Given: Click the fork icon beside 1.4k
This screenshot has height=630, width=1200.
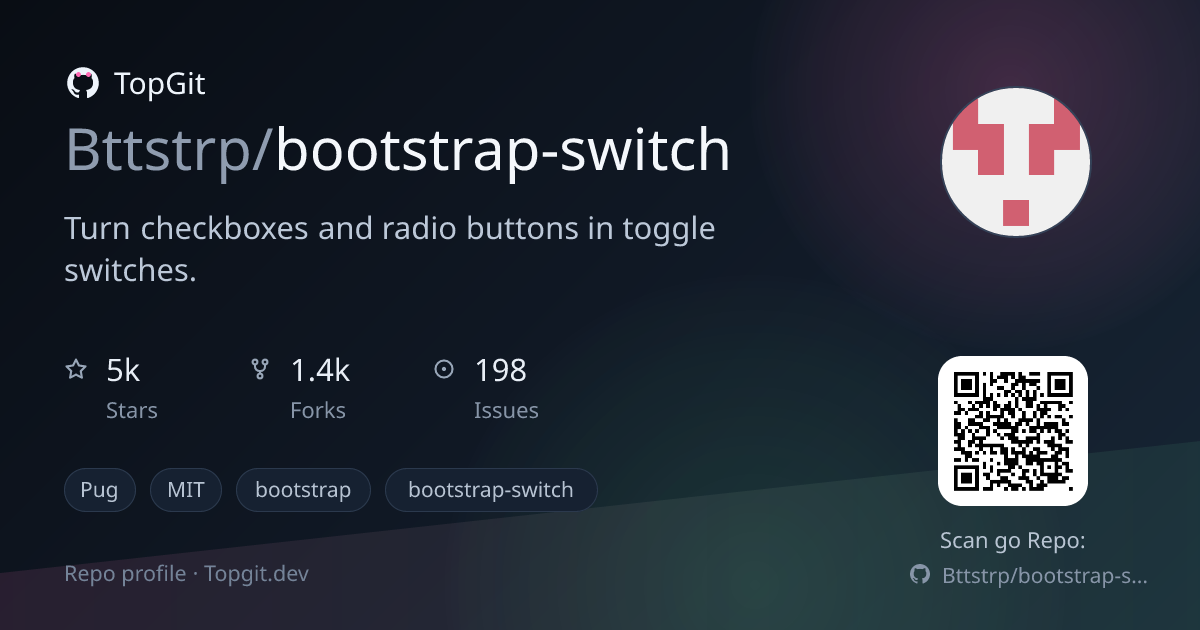Looking at the screenshot, I should 260,370.
